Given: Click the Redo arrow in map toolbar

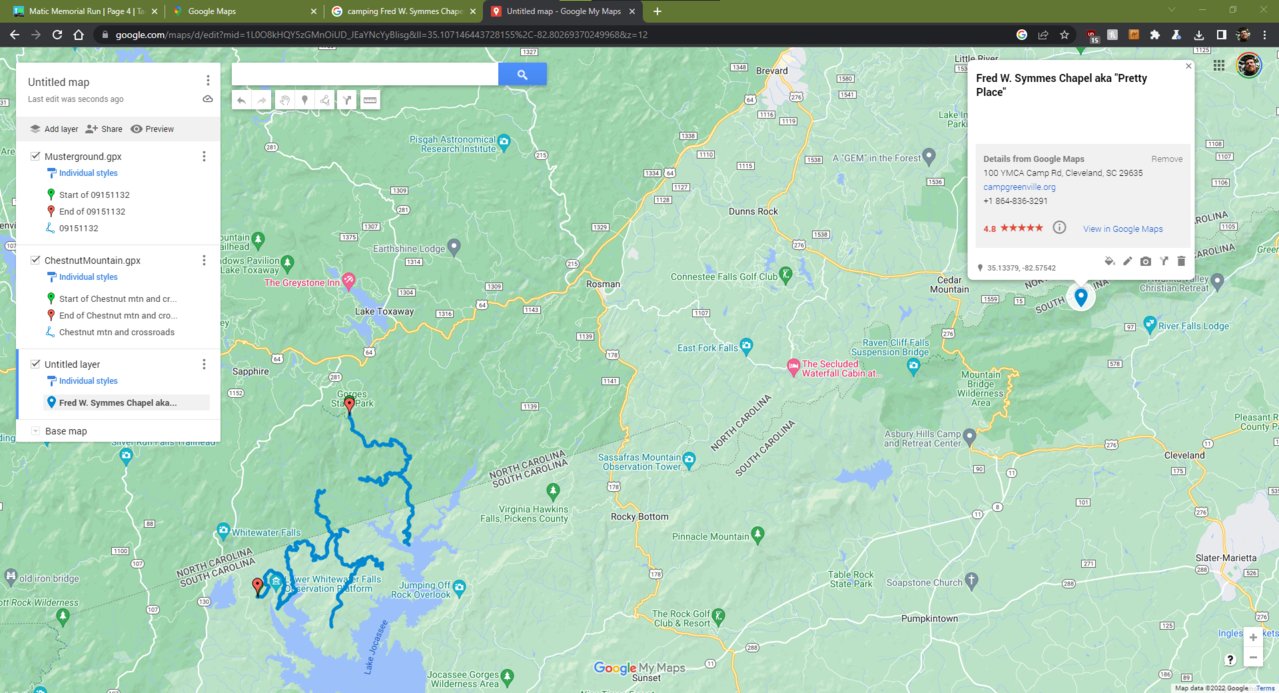Looking at the screenshot, I should [x=262, y=100].
